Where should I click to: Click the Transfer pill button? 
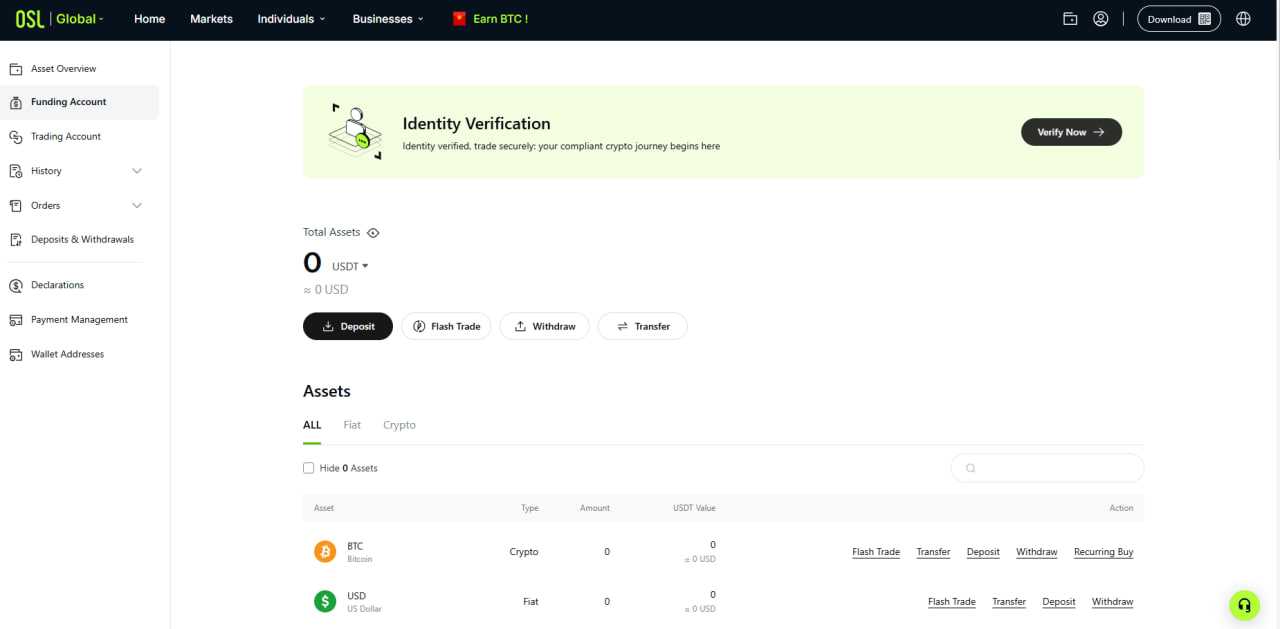point(642,326)
